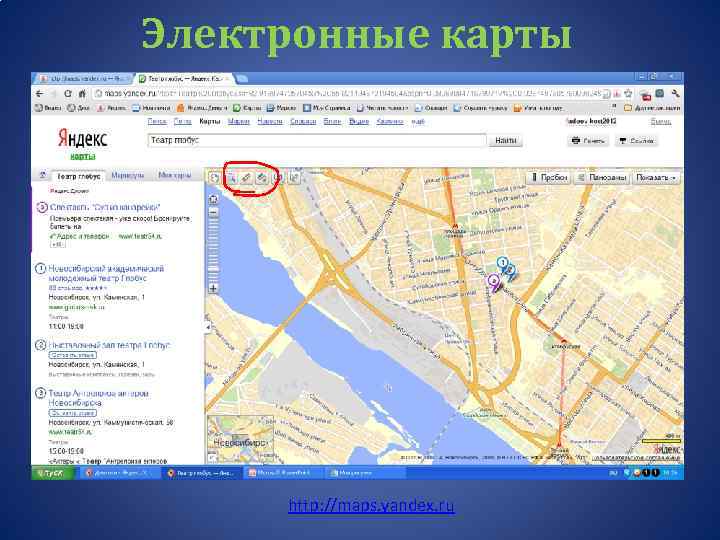Bookmark the page with the star icon
This screenshot has width=720, height=540.
coord(628,94)
